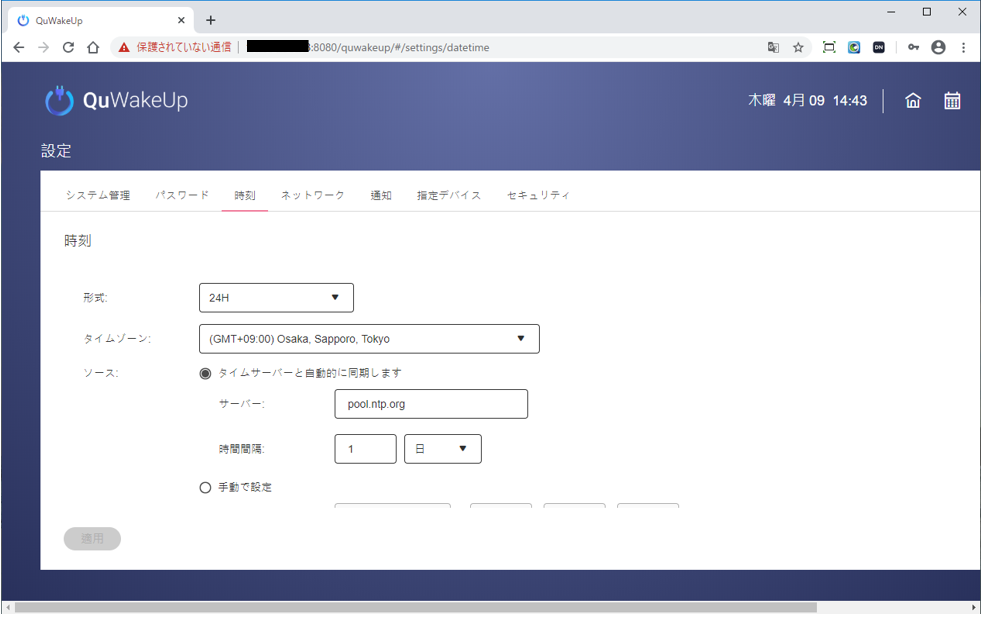Click the browser reload button

68,47
